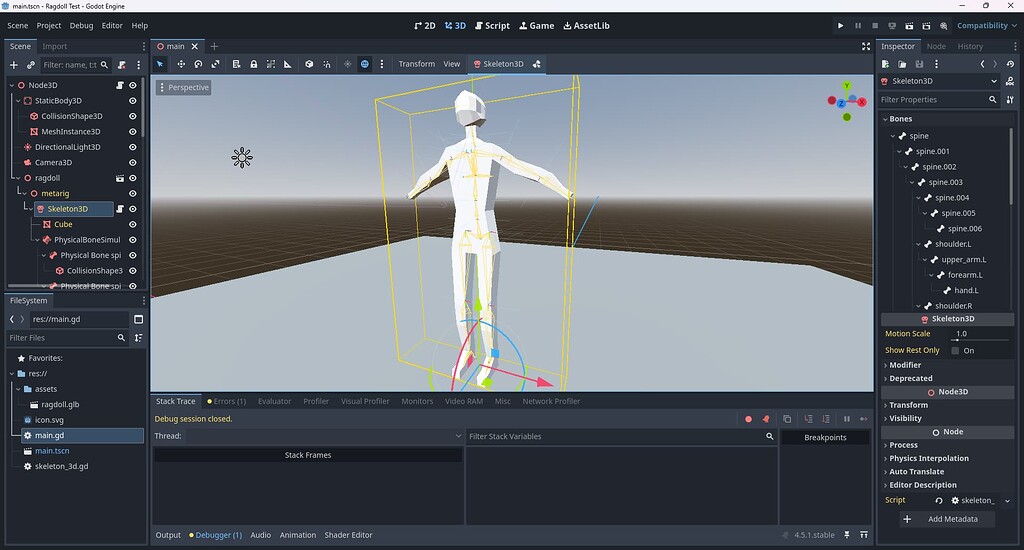This screenshot has height=550, width=1024.
Task: Open the Transform viewport menu button
Action: (417, 64)
